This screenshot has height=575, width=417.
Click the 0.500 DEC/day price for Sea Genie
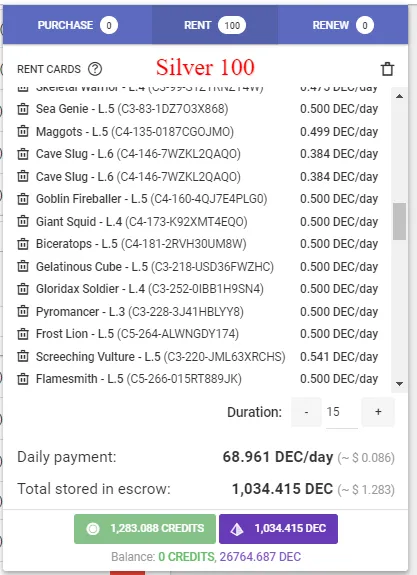pos(339,109)
